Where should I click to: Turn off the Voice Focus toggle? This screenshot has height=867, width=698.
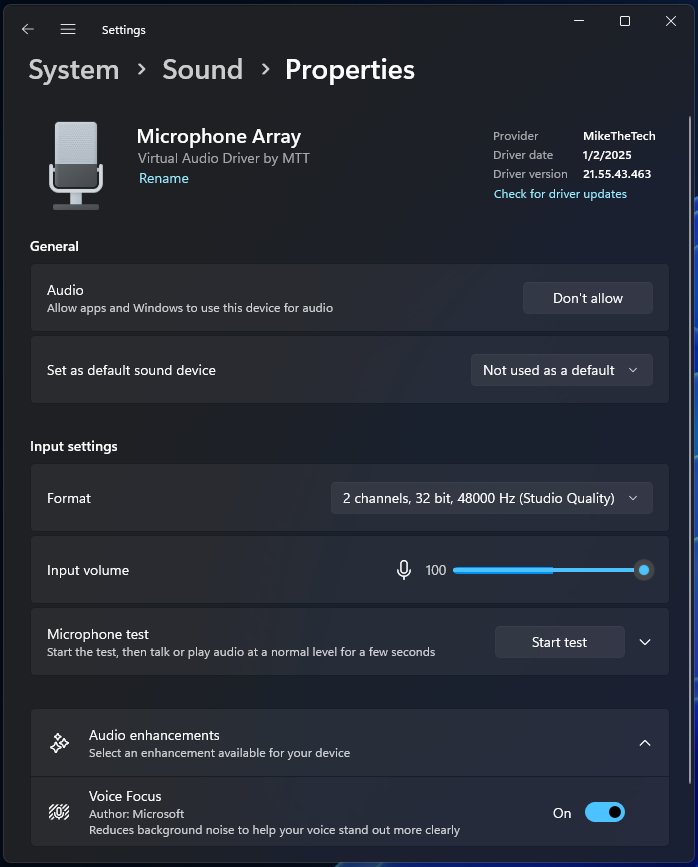coord(605,812)
